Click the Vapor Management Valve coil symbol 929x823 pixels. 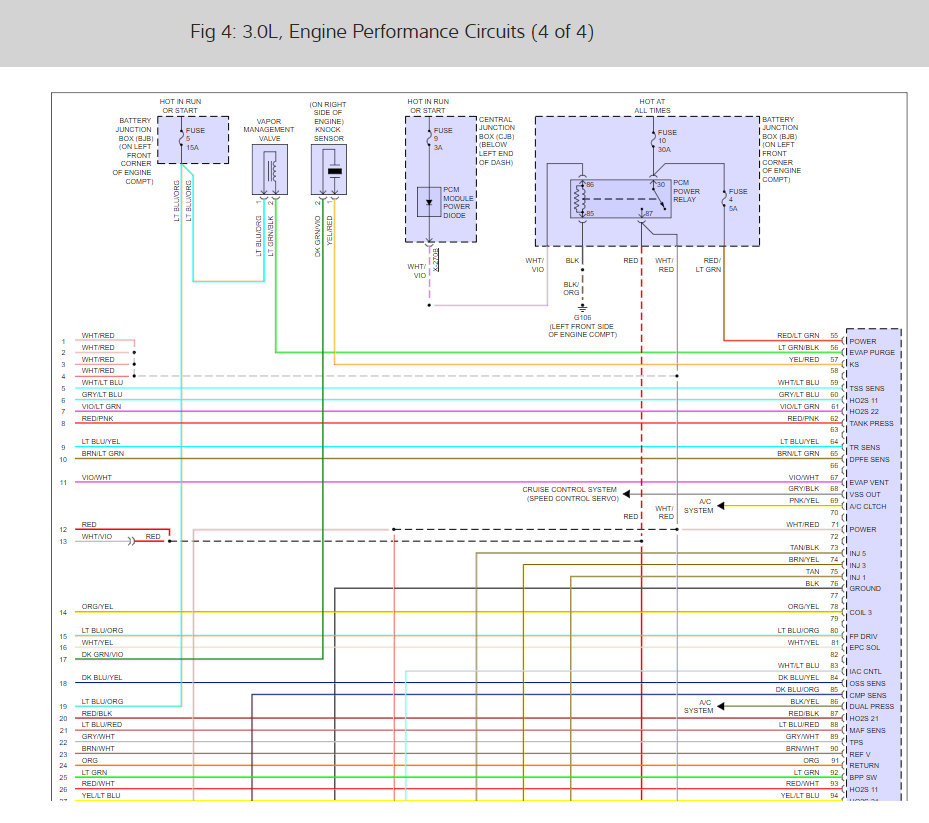tap(269, 170)
